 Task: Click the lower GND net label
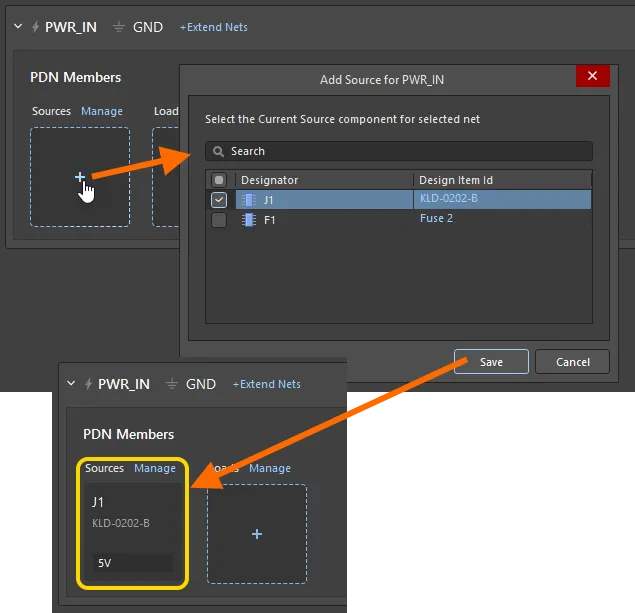[x=201, y=384]
